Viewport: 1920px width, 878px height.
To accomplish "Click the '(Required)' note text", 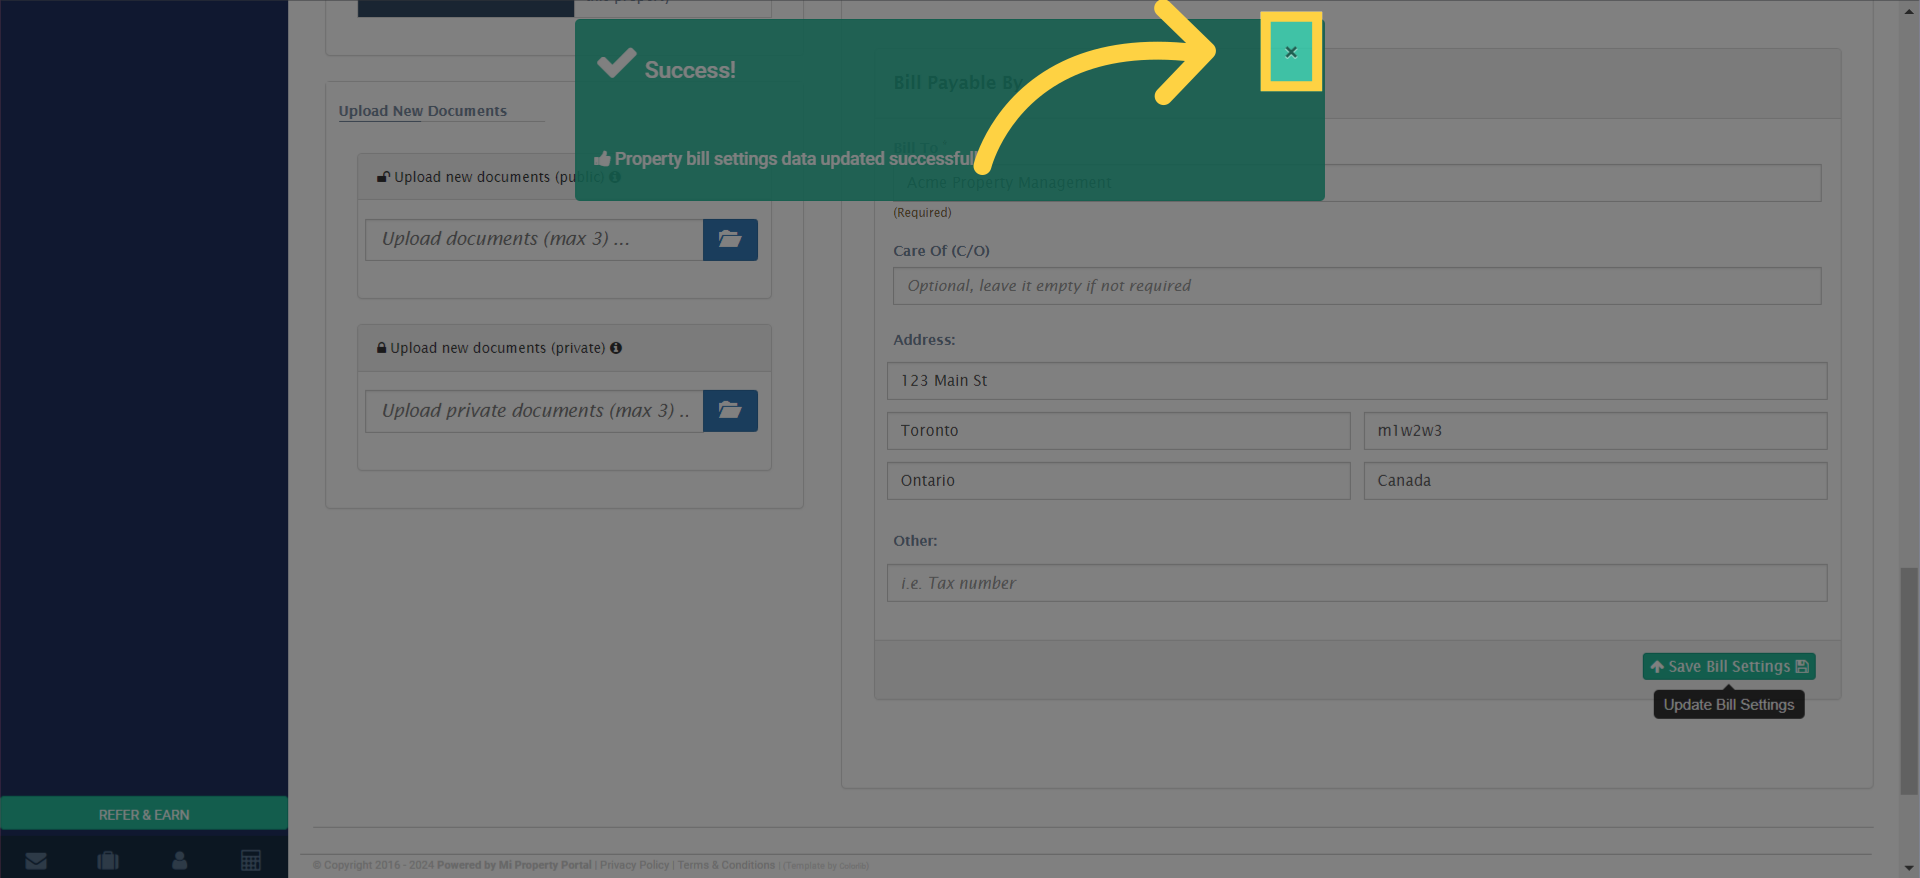I will coord(922,213).
